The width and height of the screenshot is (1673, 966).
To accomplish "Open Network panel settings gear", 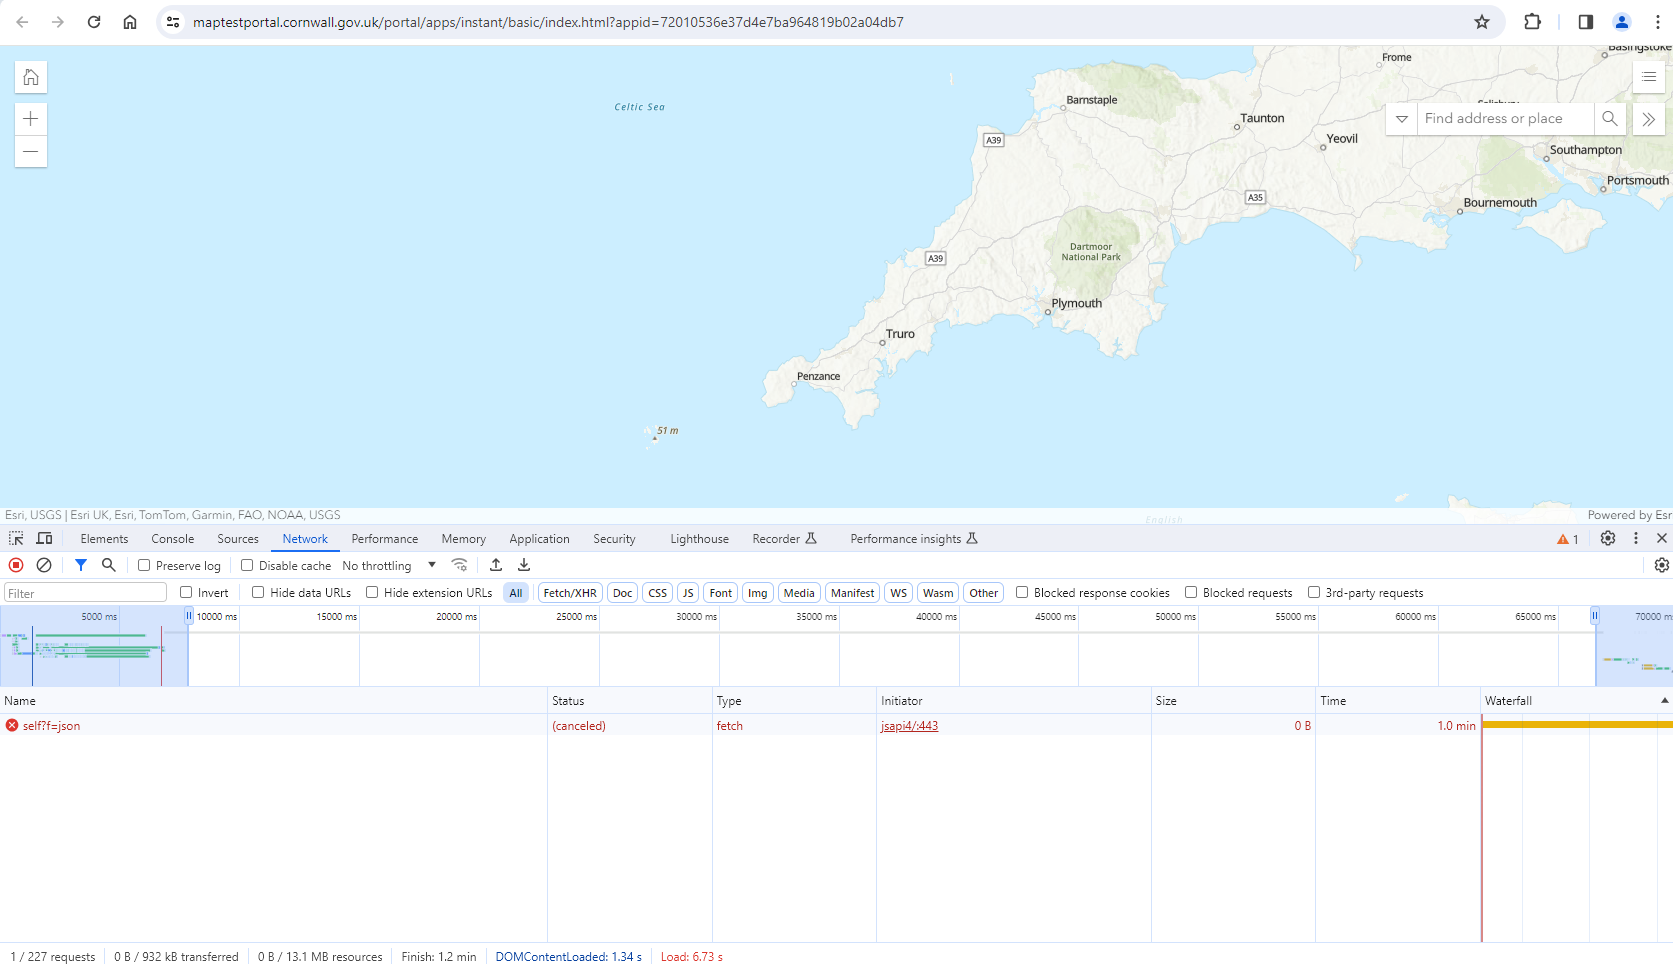I will pyautogui.click(x=1661, y=565).
